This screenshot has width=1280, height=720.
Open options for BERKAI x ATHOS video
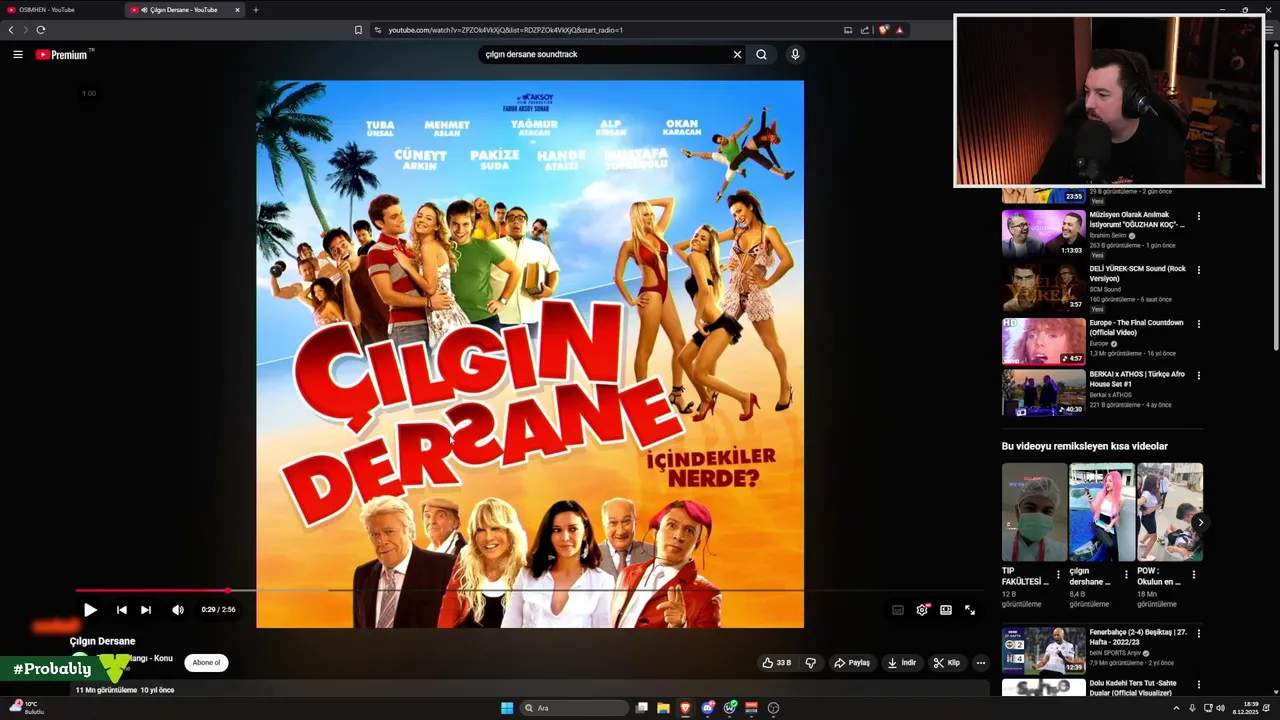click(x=1198, y=376)
